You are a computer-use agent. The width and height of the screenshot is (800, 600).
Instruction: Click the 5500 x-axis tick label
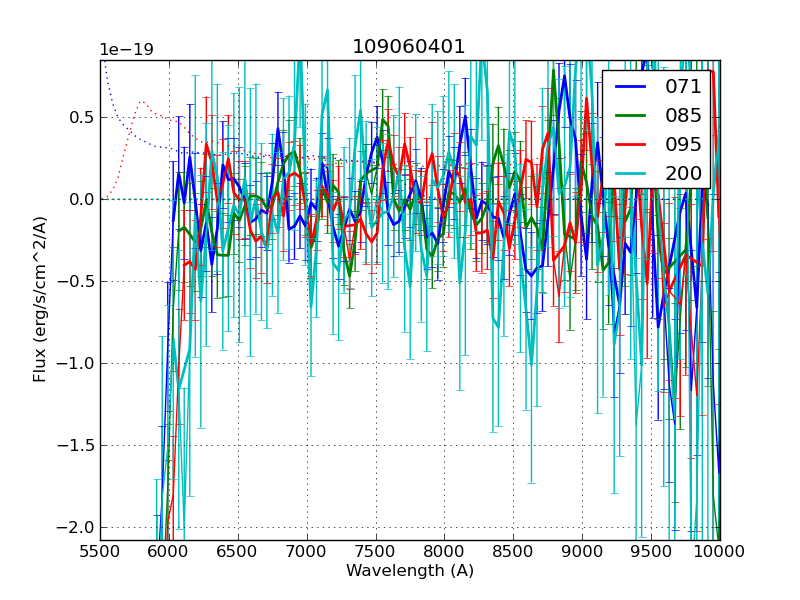(100, 551)
